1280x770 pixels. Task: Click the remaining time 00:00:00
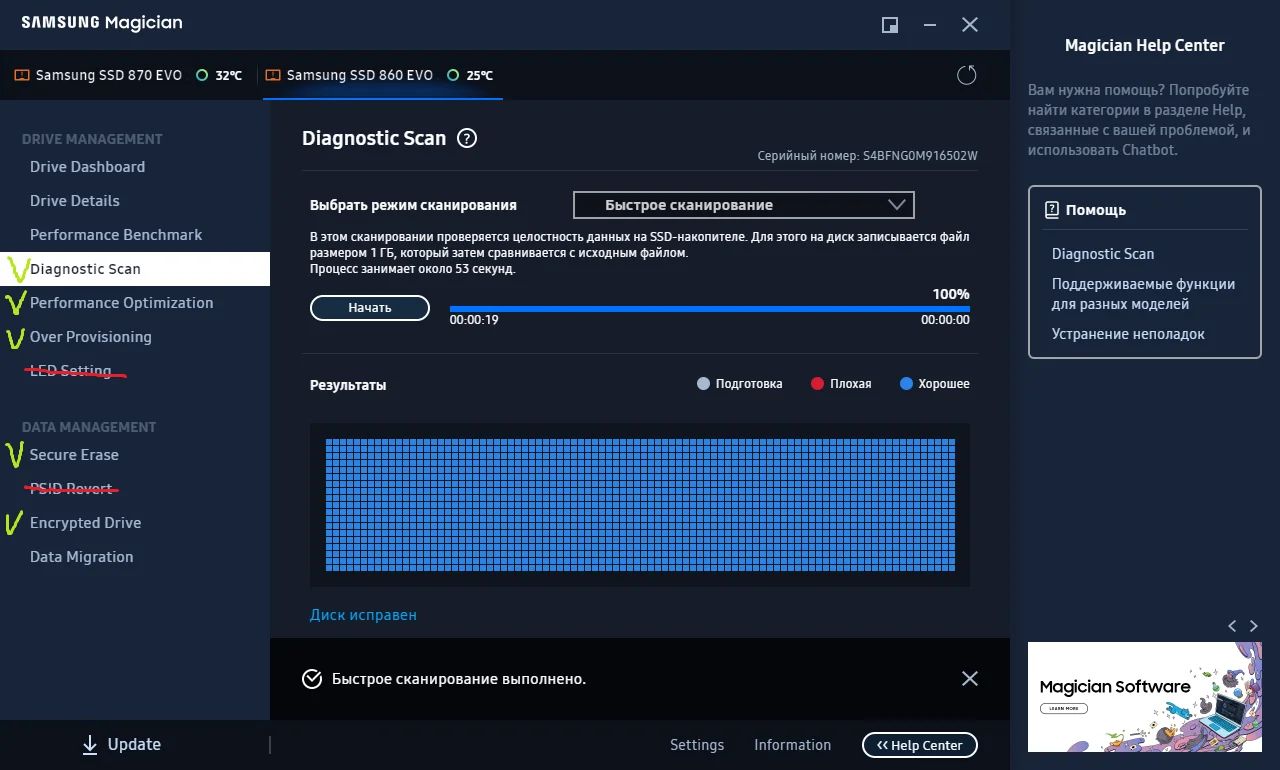(x=945, y=320)
